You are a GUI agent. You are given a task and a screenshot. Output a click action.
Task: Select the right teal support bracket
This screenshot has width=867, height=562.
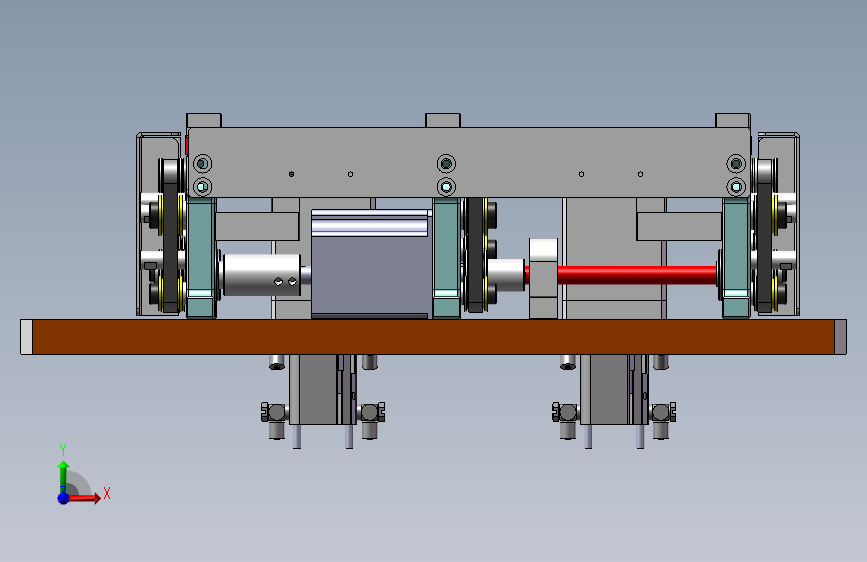click(x=736, y=258)
